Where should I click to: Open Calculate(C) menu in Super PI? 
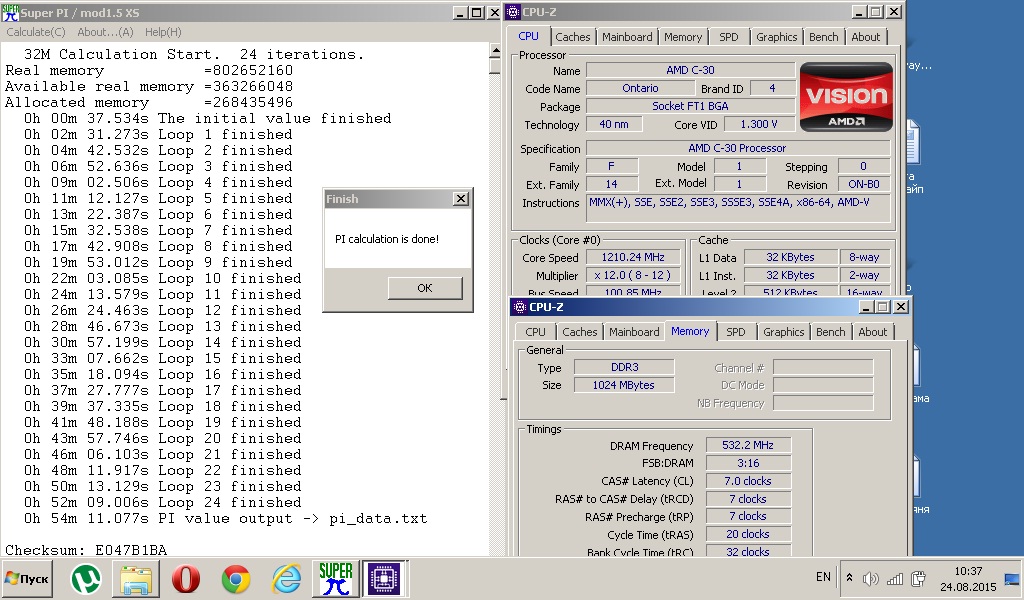(36, 32)
